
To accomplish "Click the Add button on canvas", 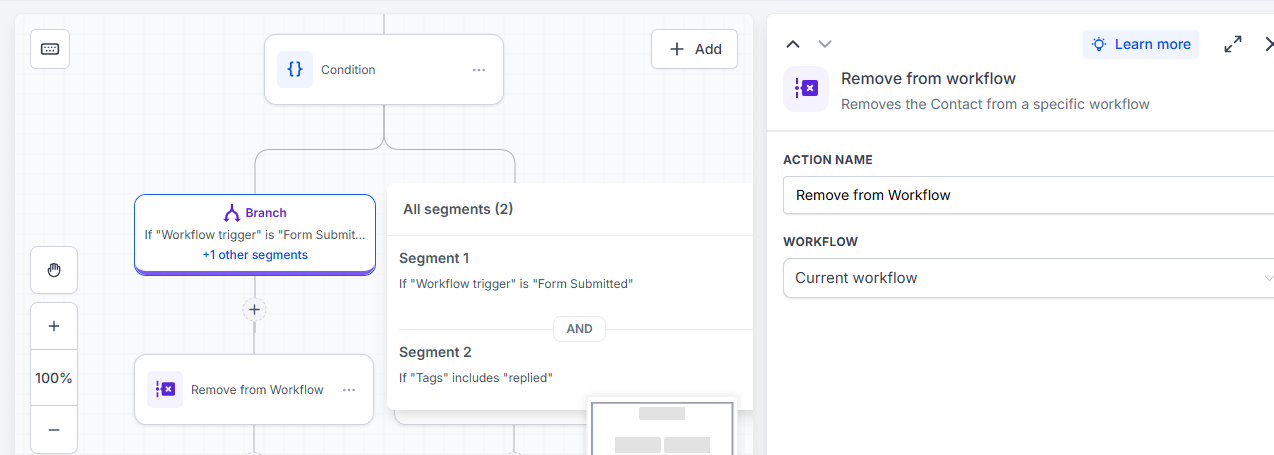I will click(x=695, y=49).
